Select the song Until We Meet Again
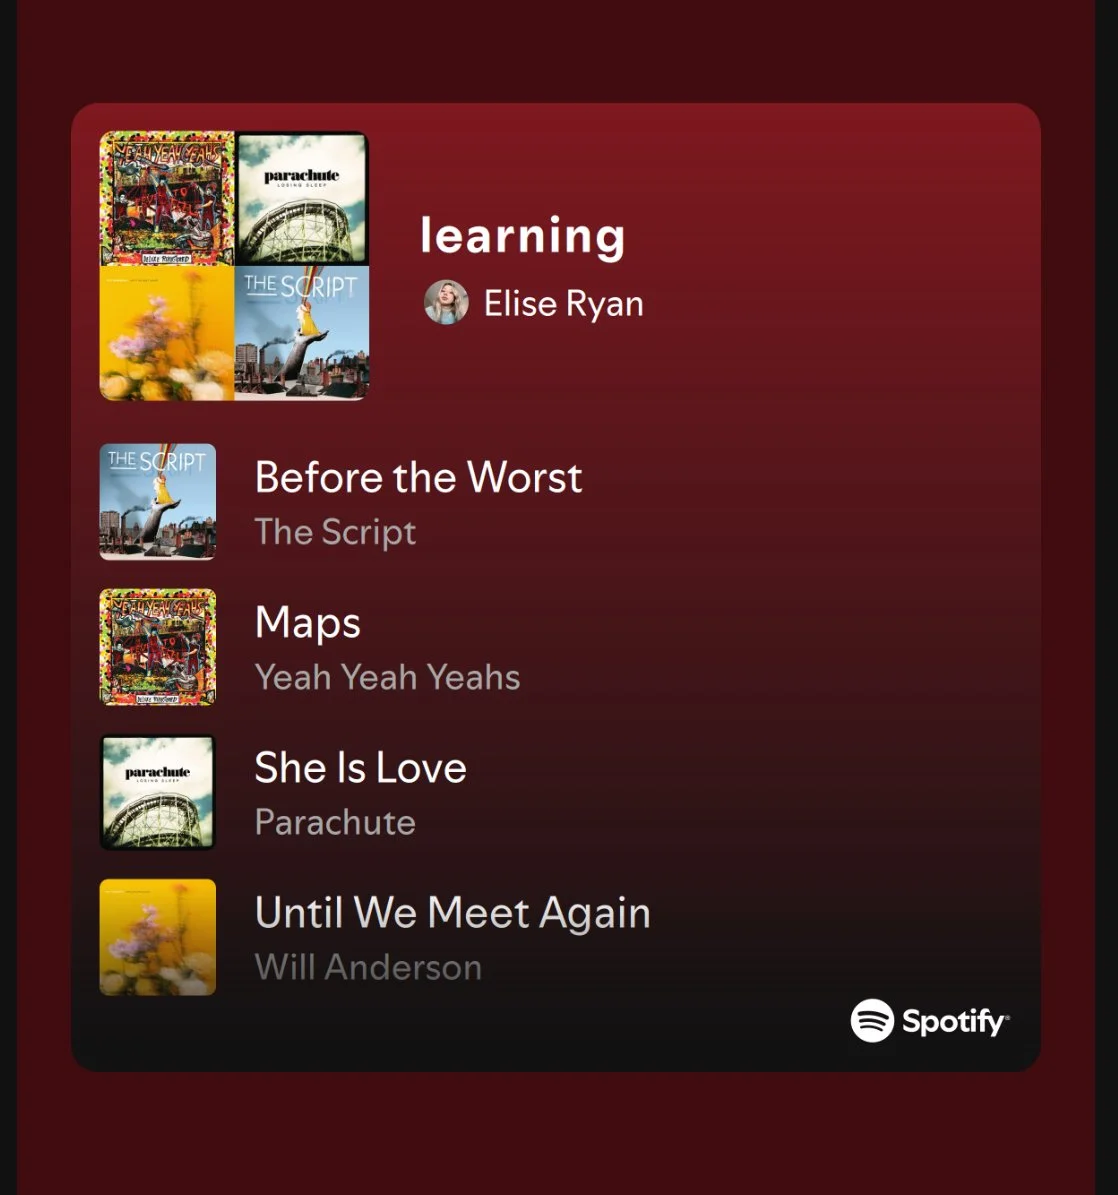1118x1195 pixels. click(x=453, y=913)
